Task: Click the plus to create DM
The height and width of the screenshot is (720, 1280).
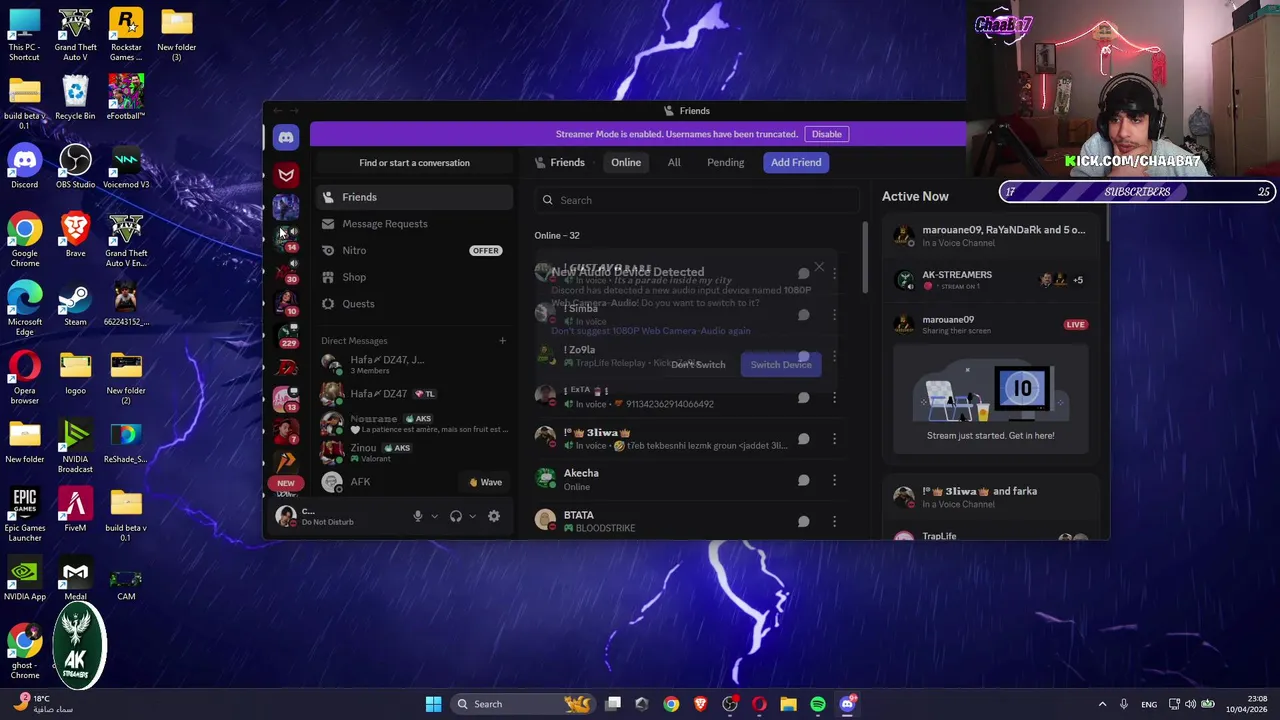Action: (502, 341)
